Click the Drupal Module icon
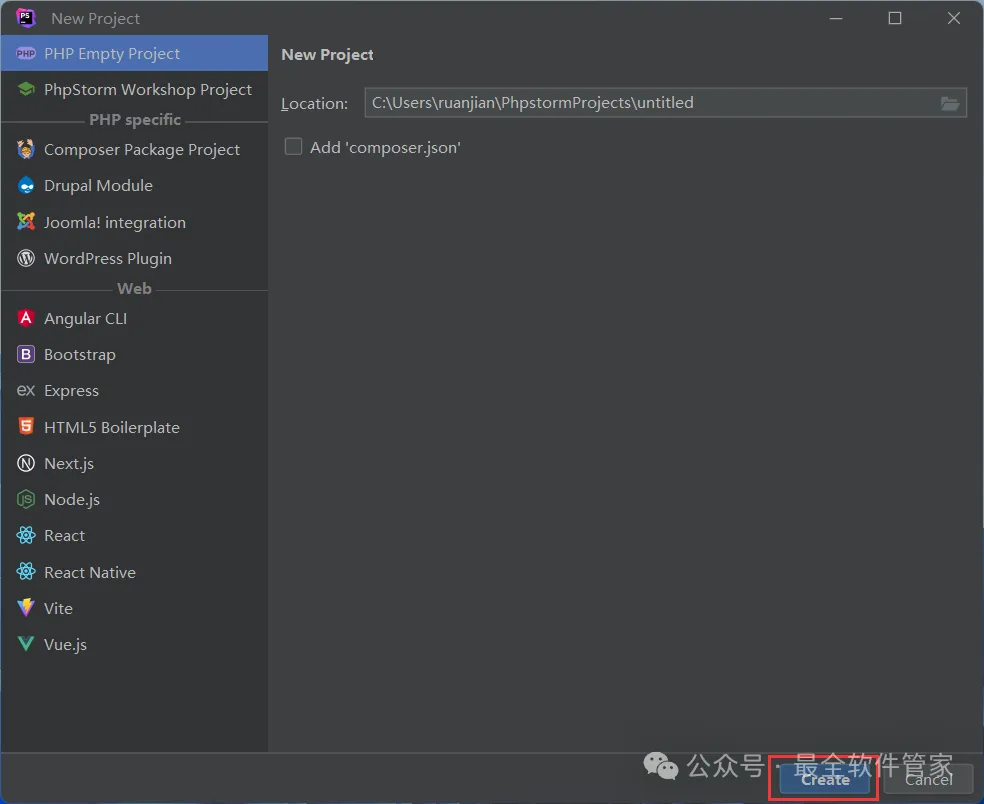The width and height of the screenshot is (984, 804). 26,186
